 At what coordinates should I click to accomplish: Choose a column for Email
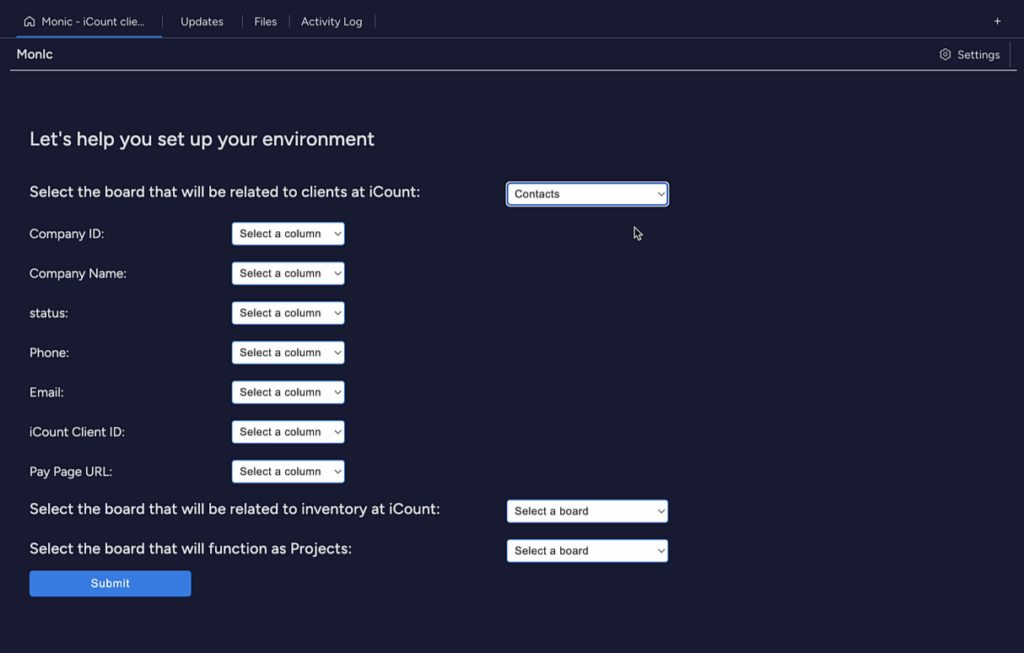(x=288, y=392)
